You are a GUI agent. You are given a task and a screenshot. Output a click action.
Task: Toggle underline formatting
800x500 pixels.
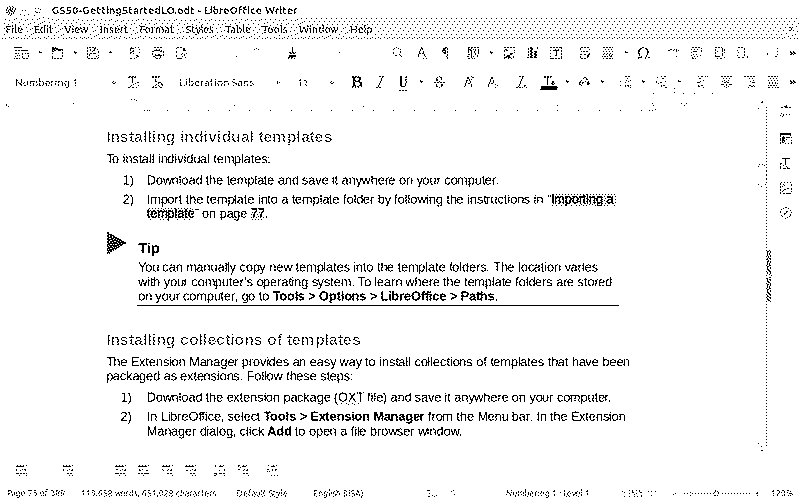click(403, 82)
